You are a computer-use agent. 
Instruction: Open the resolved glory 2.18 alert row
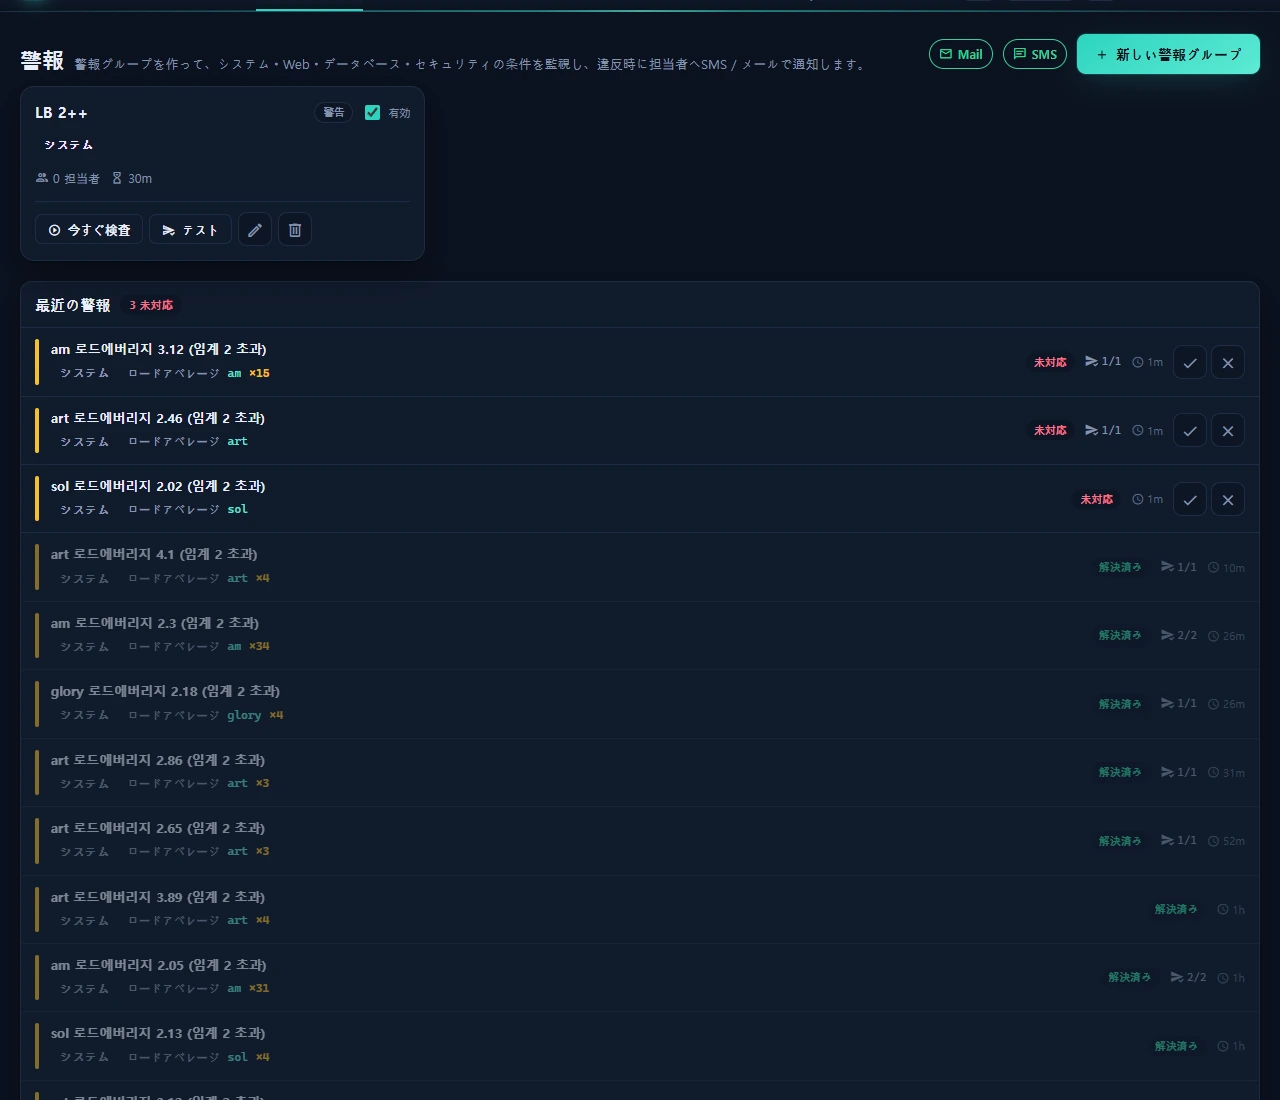click(640, 704)
